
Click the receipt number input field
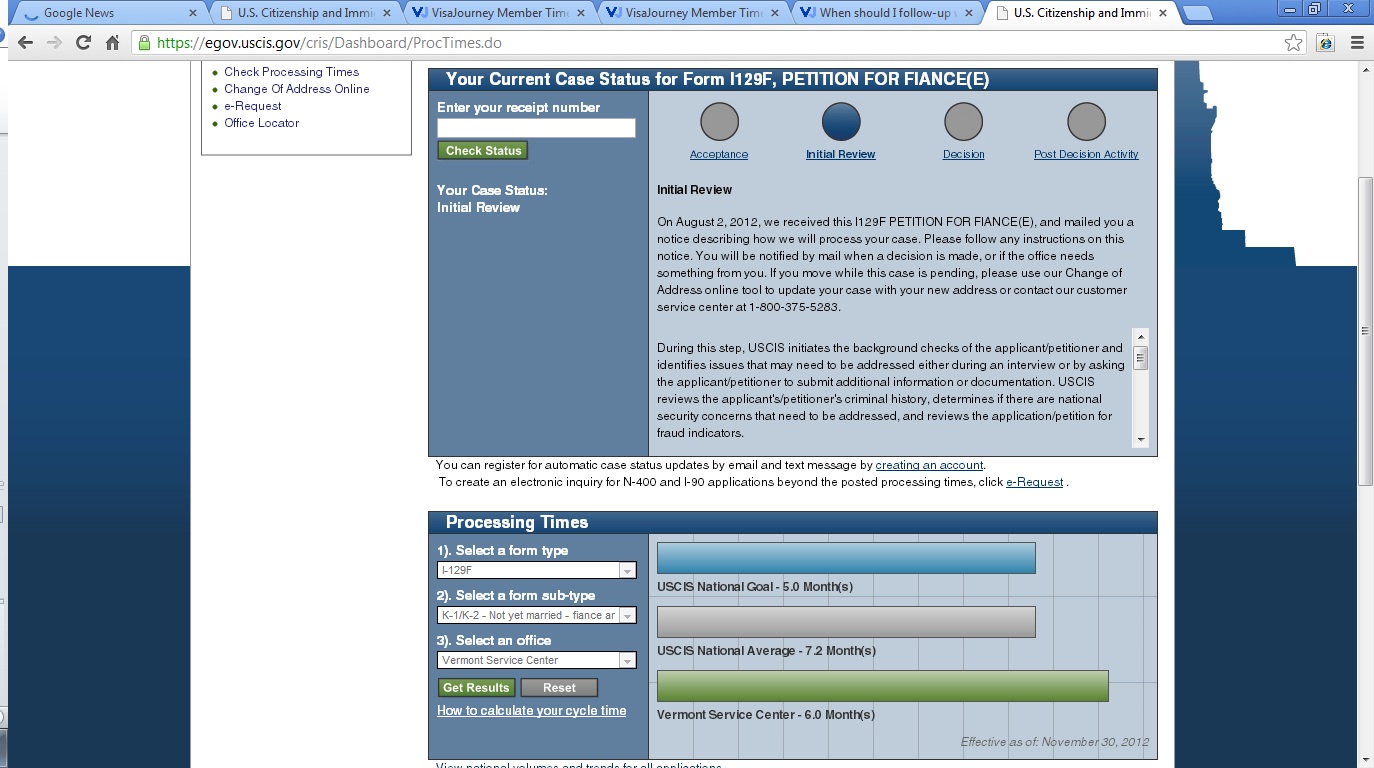[x=536, y=128]
